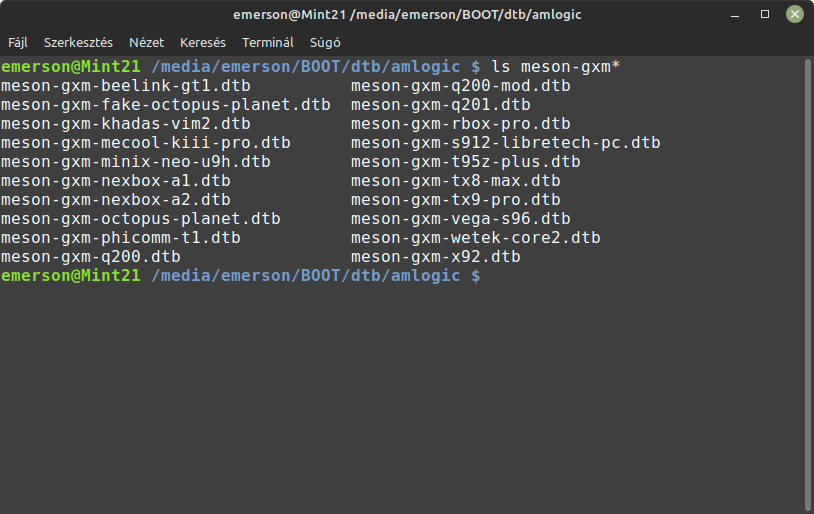Minimize the terminal window
Viewport: 814px width, 514px height.
[735, 15]
